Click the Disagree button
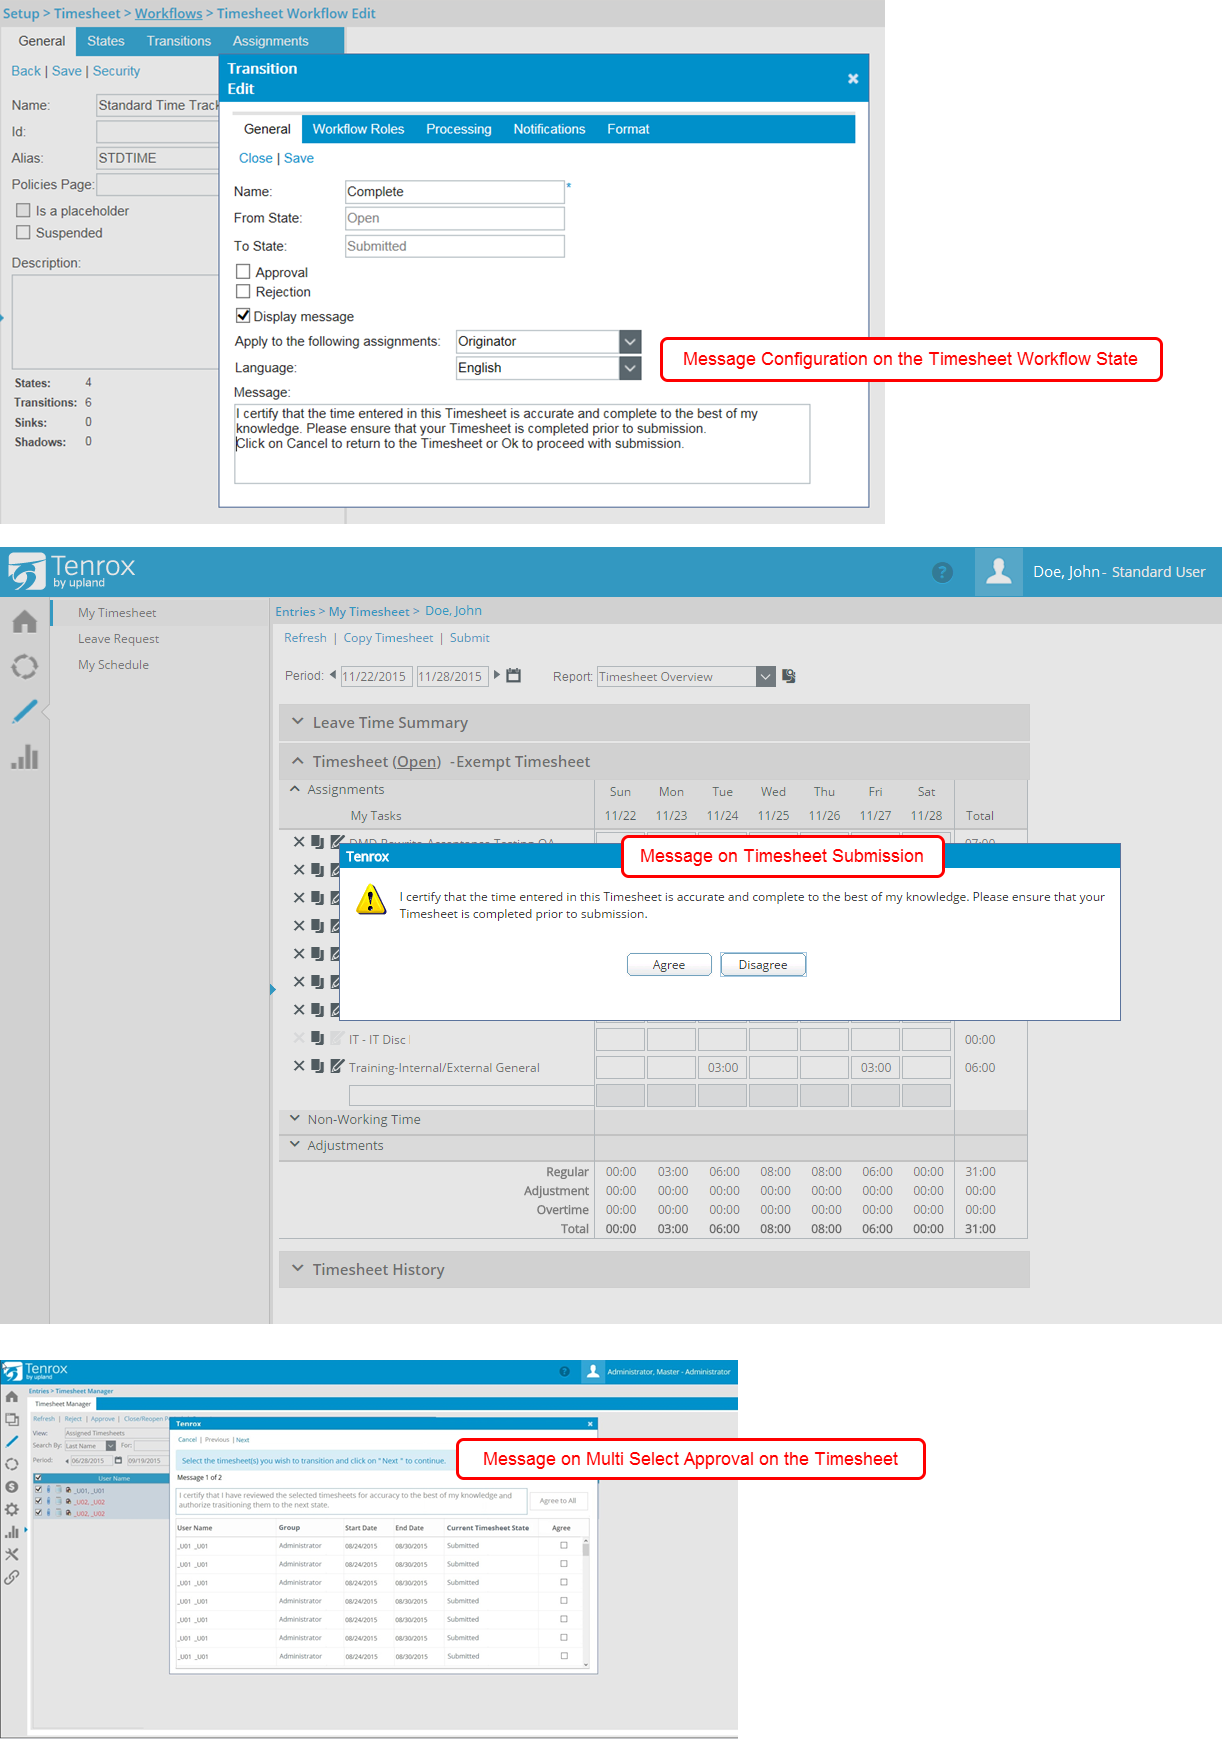The image size is (1222, 1739). pos(763,964)
